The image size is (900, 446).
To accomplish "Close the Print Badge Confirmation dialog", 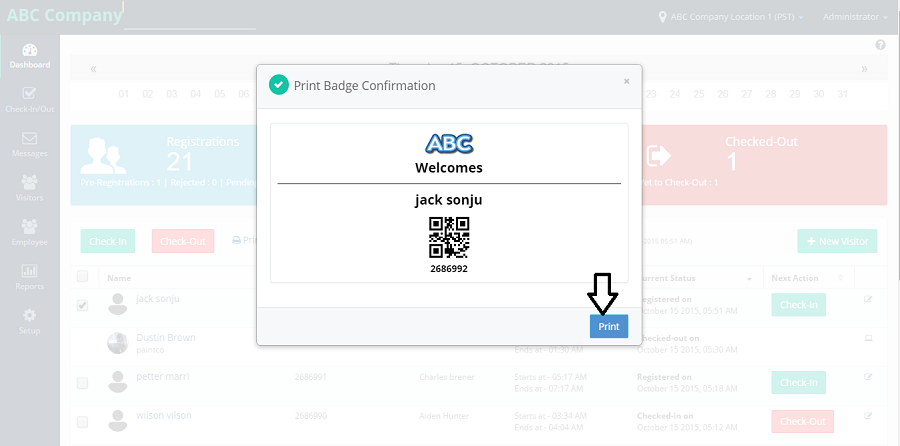I will [626, 82].
